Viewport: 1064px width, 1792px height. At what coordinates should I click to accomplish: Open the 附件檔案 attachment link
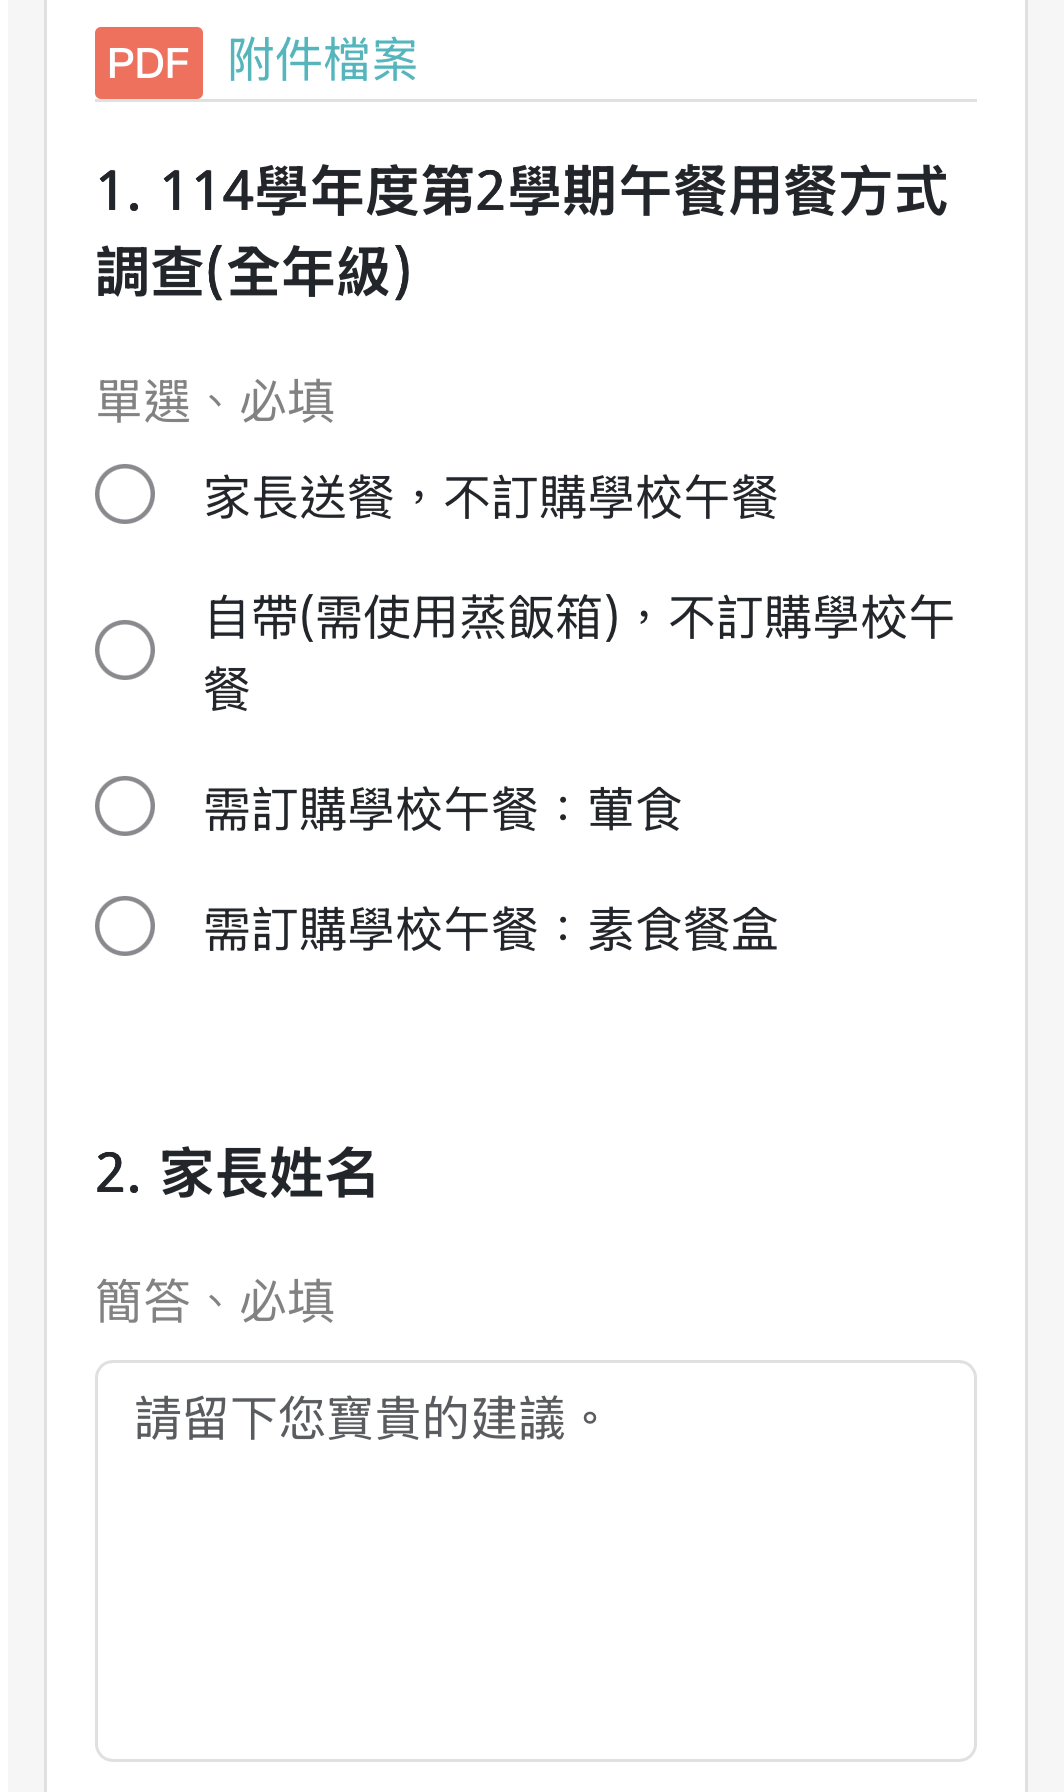coord(322,60)
